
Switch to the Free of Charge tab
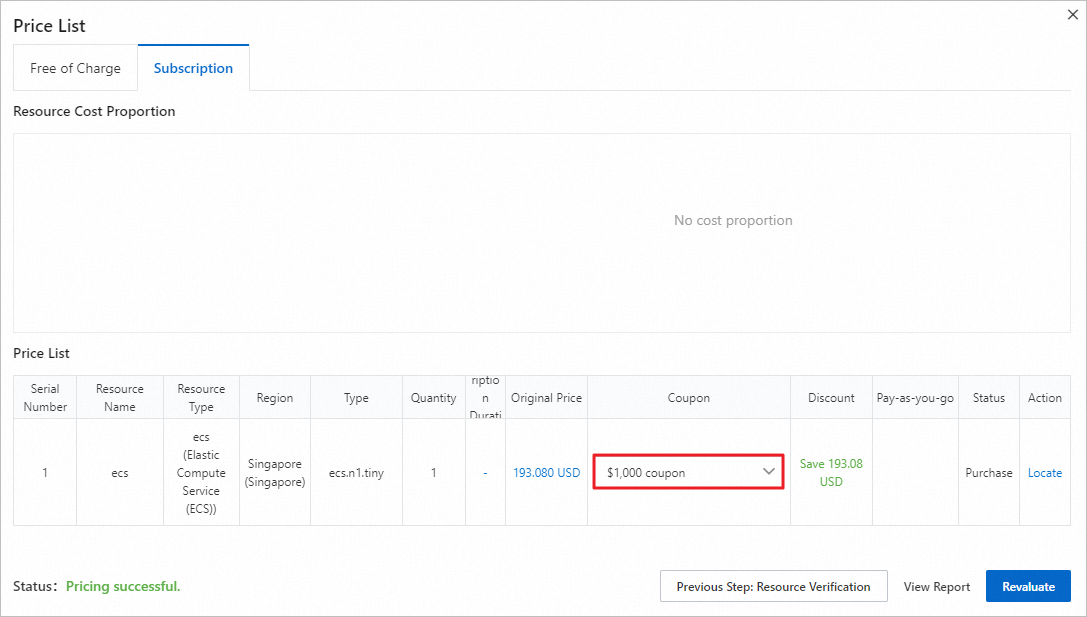click(75, 68)
